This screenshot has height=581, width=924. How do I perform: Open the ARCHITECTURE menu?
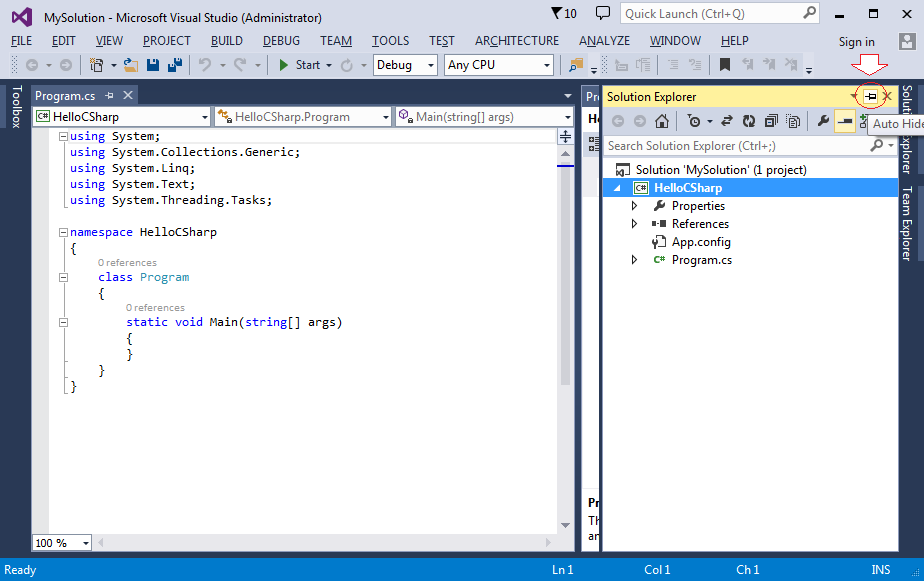(x=517, y=41)
